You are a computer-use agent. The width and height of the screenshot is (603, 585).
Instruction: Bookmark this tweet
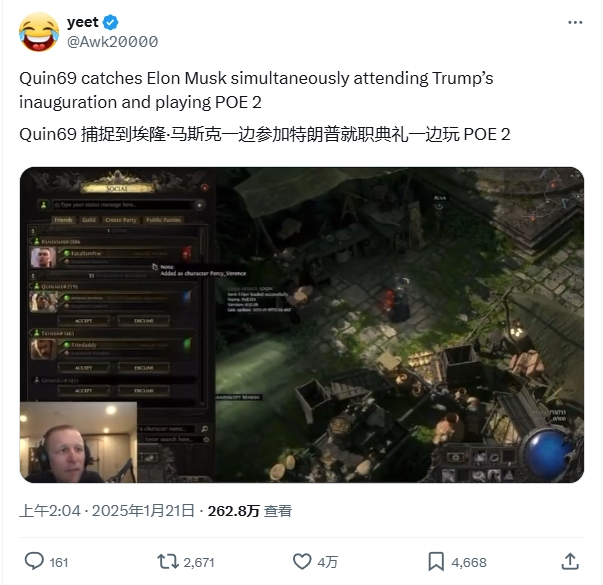pos(436,562)
